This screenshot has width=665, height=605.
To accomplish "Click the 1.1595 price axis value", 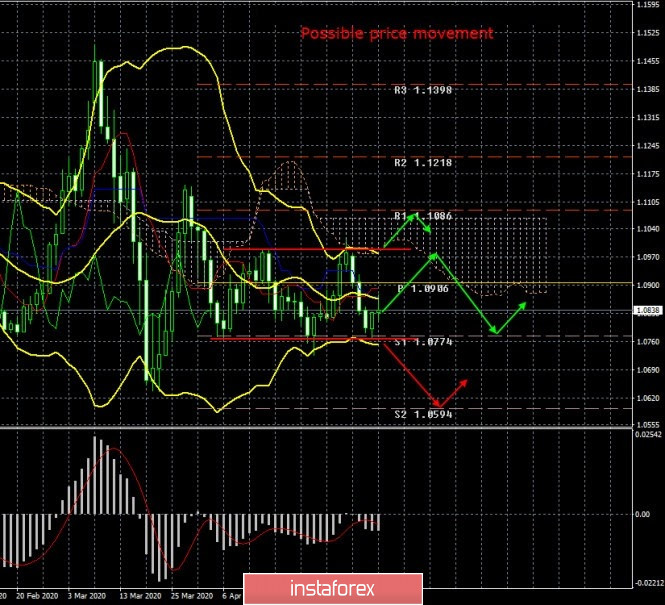I will click(648, 5).
